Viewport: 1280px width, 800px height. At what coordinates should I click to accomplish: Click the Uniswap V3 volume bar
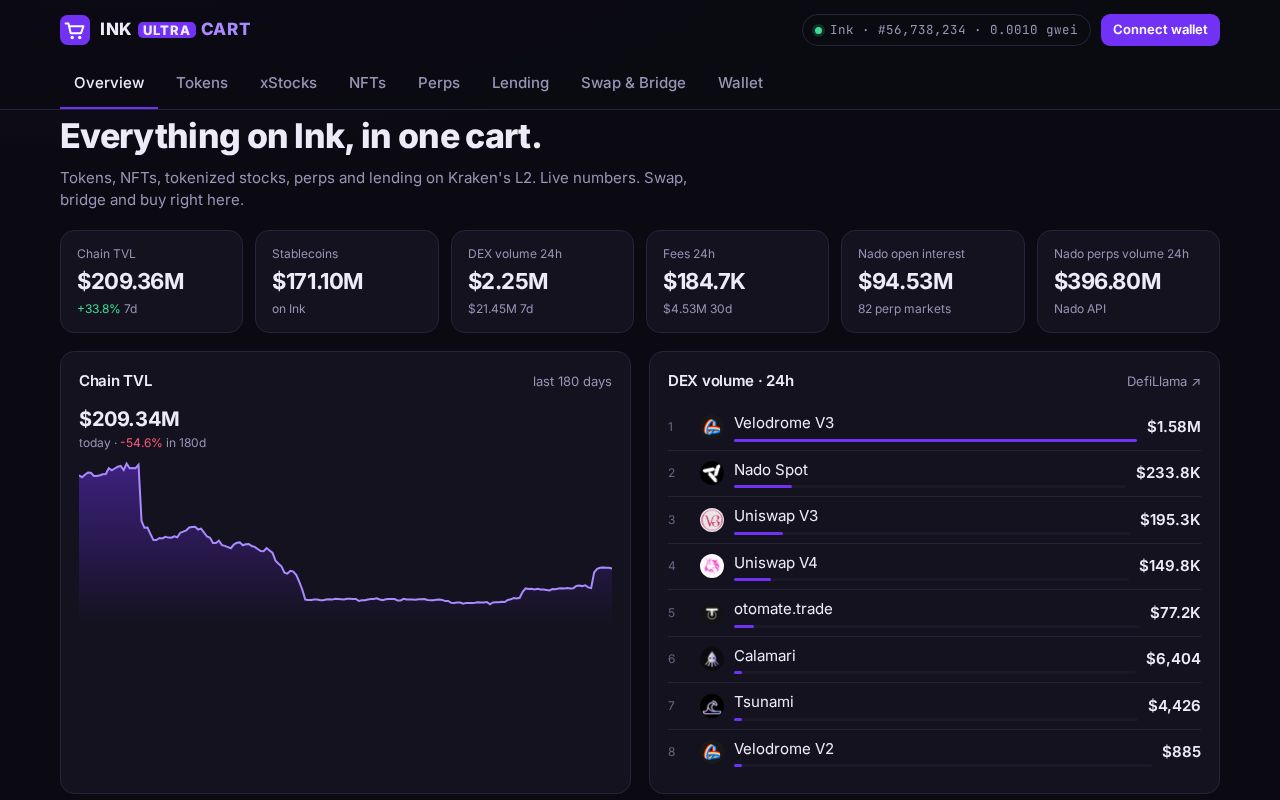pyautogui.click(x=931, y=533)
